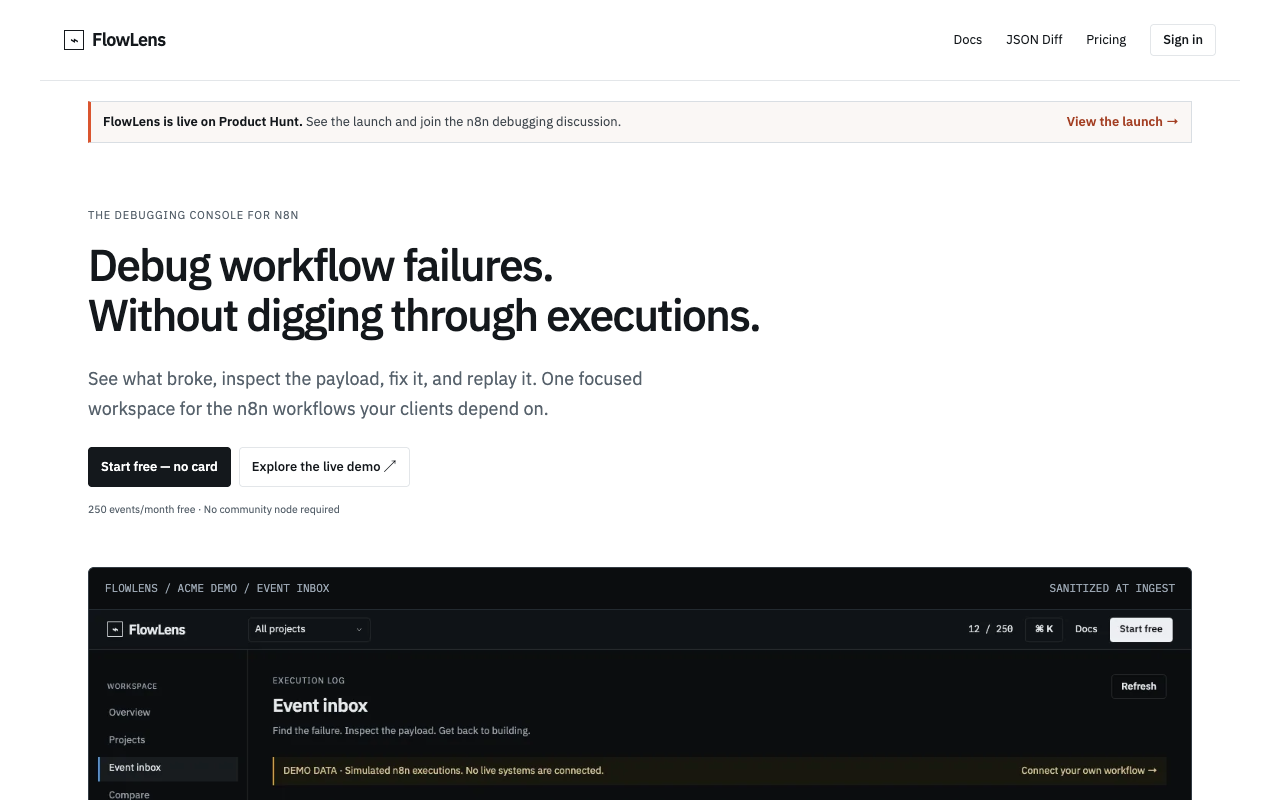This screenshot has width=1280, height=800.
Task: Click the Sign in button
Action: click(x=1183, y=40)
